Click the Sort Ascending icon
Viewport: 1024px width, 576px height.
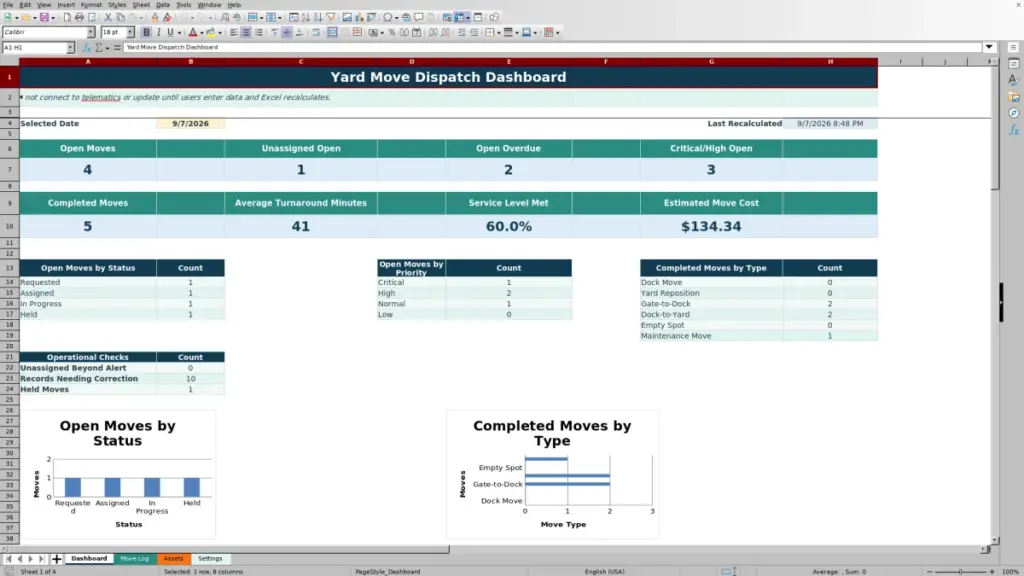point(306,17)
